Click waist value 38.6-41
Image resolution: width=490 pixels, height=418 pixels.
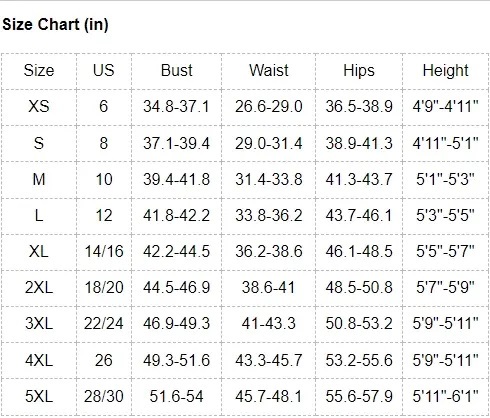coord(269,287)
